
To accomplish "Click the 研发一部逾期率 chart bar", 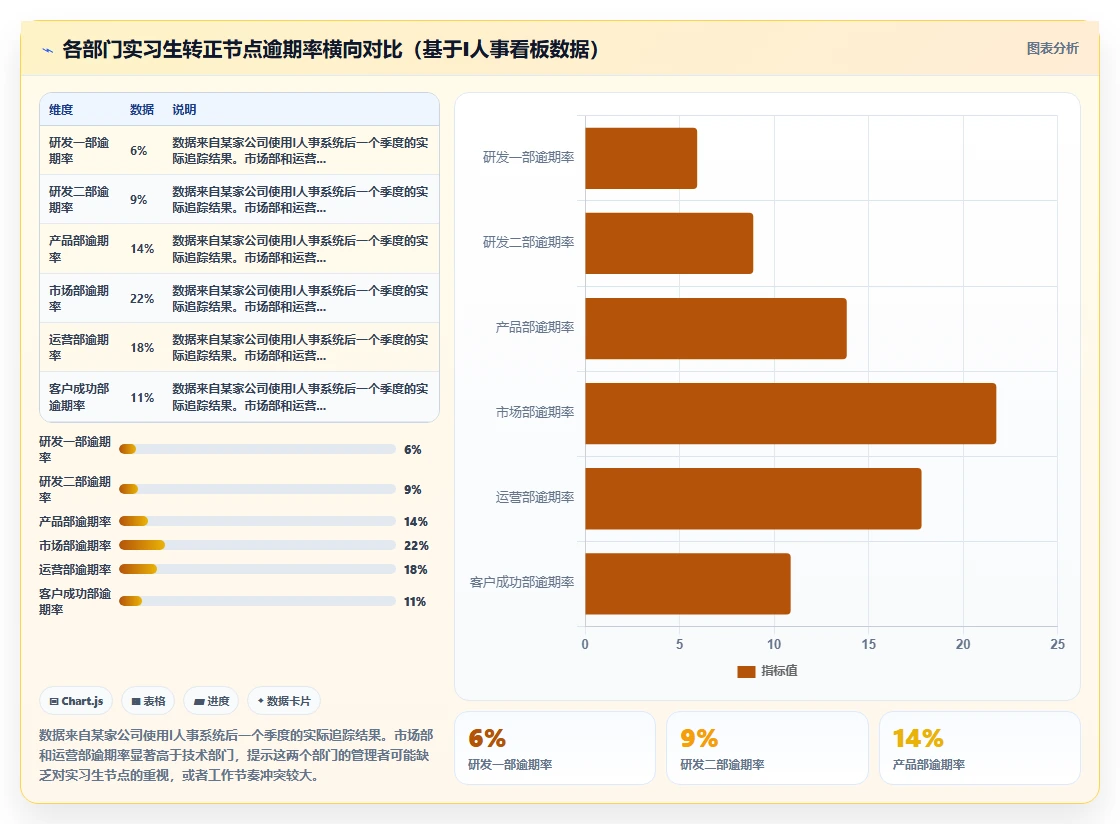I will [x=641, y=159].
